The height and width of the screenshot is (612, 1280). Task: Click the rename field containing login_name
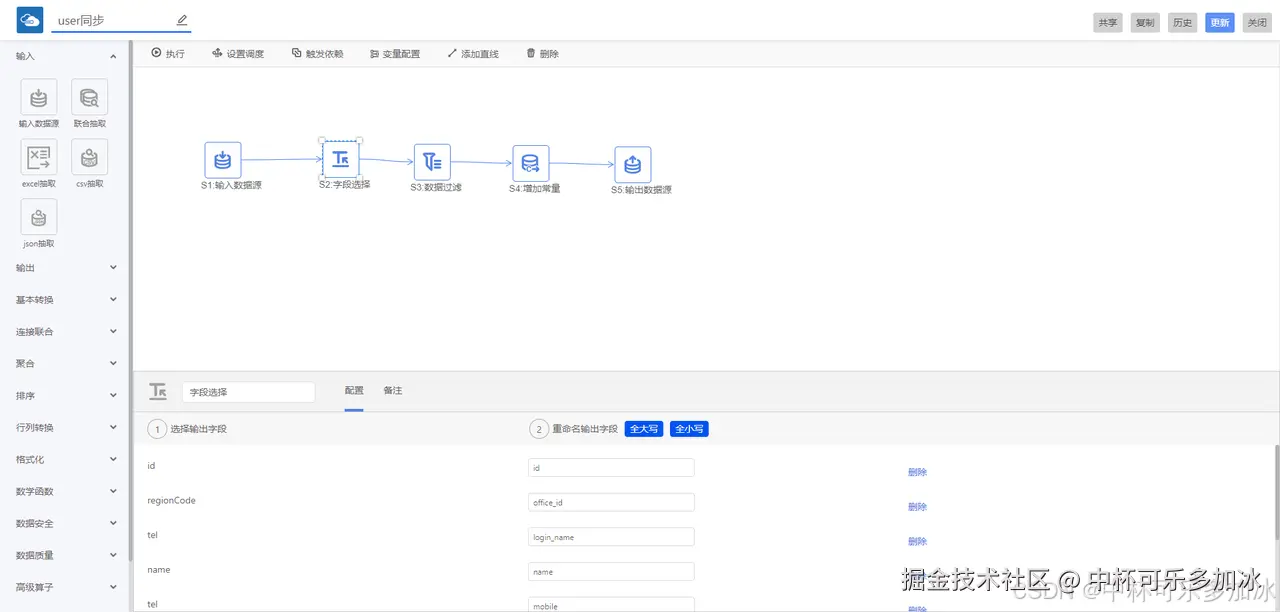click(x=611, y=537)
